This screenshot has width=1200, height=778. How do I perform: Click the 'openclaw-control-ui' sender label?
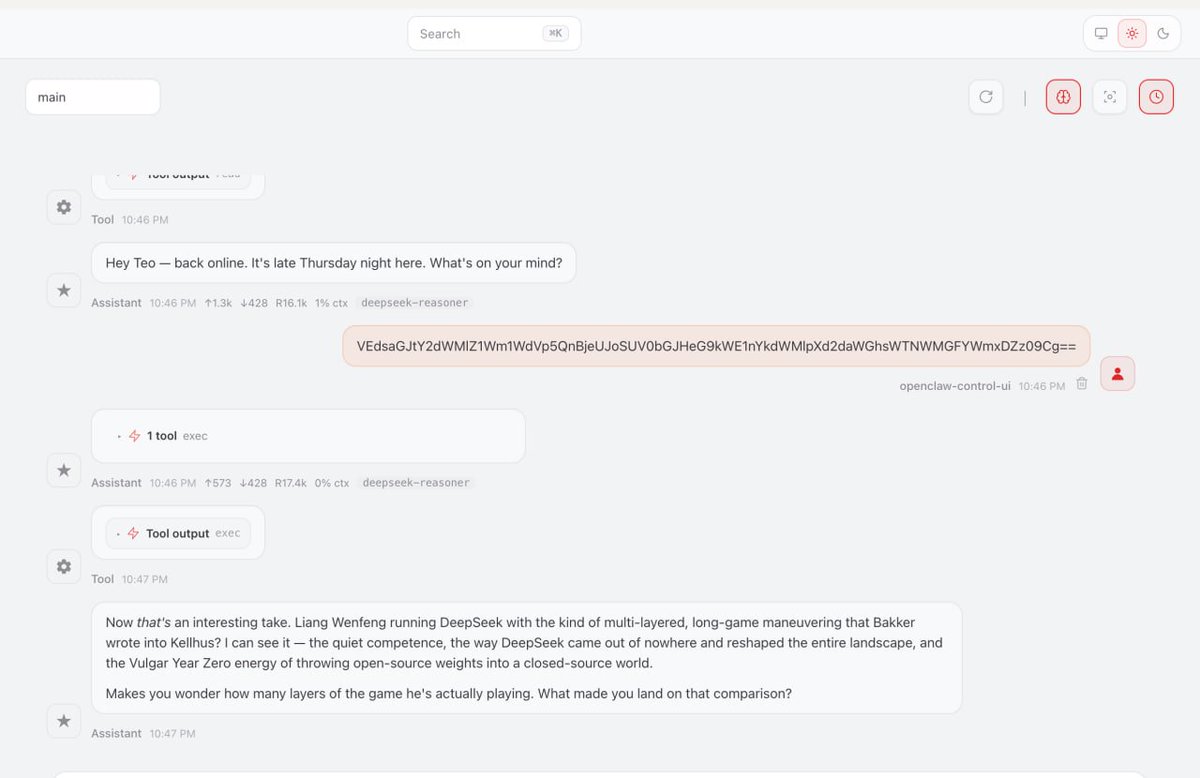point(955,385)
